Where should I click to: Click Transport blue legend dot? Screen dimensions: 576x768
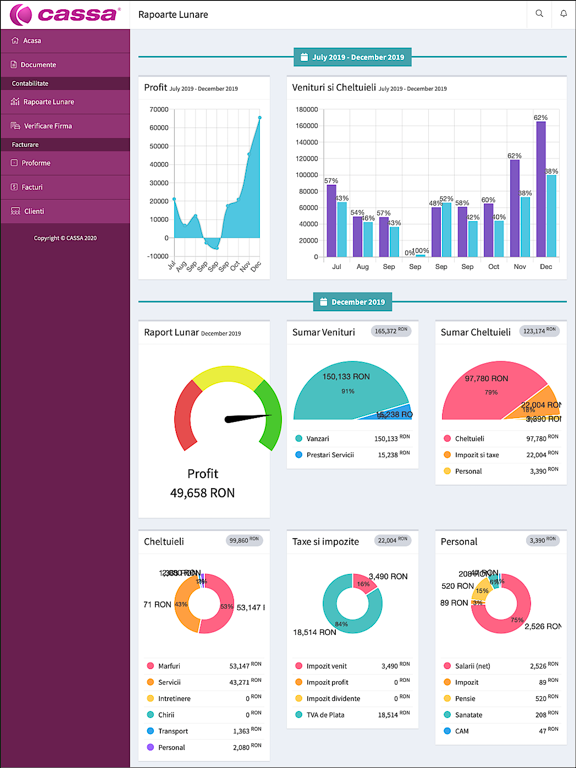pos(150,731)
